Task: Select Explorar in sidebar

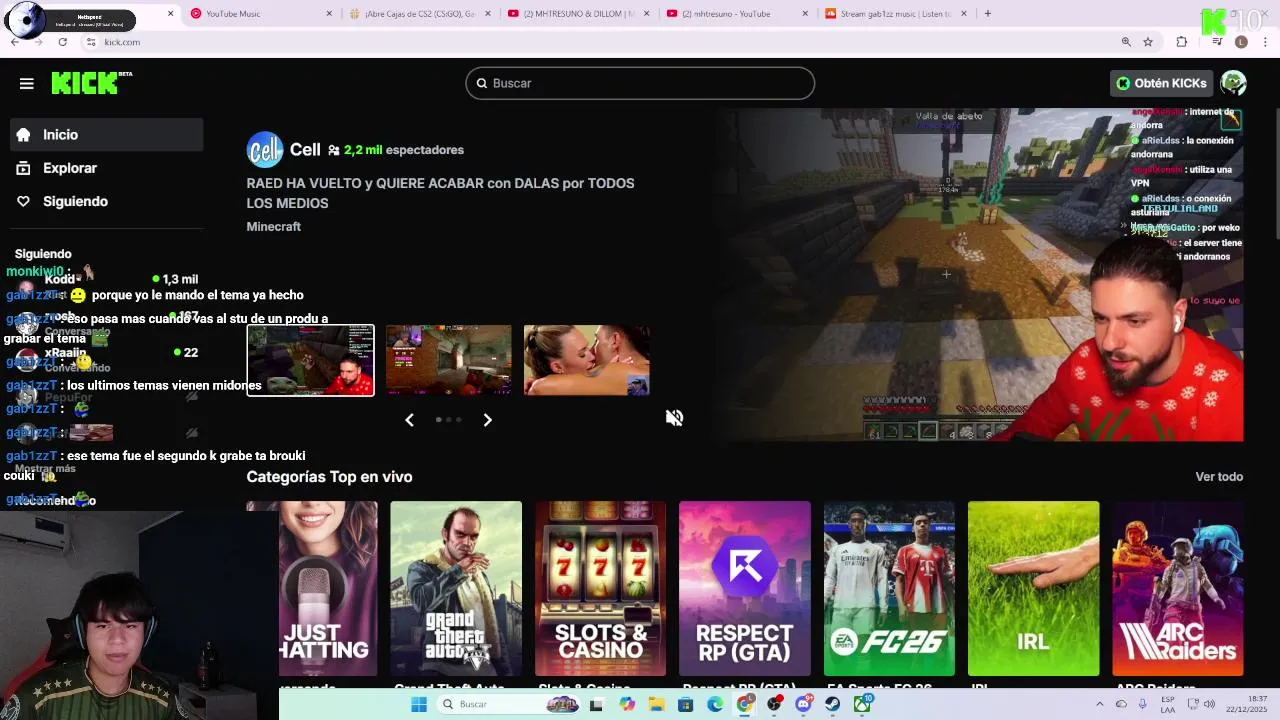Action: tap(106, 168)
